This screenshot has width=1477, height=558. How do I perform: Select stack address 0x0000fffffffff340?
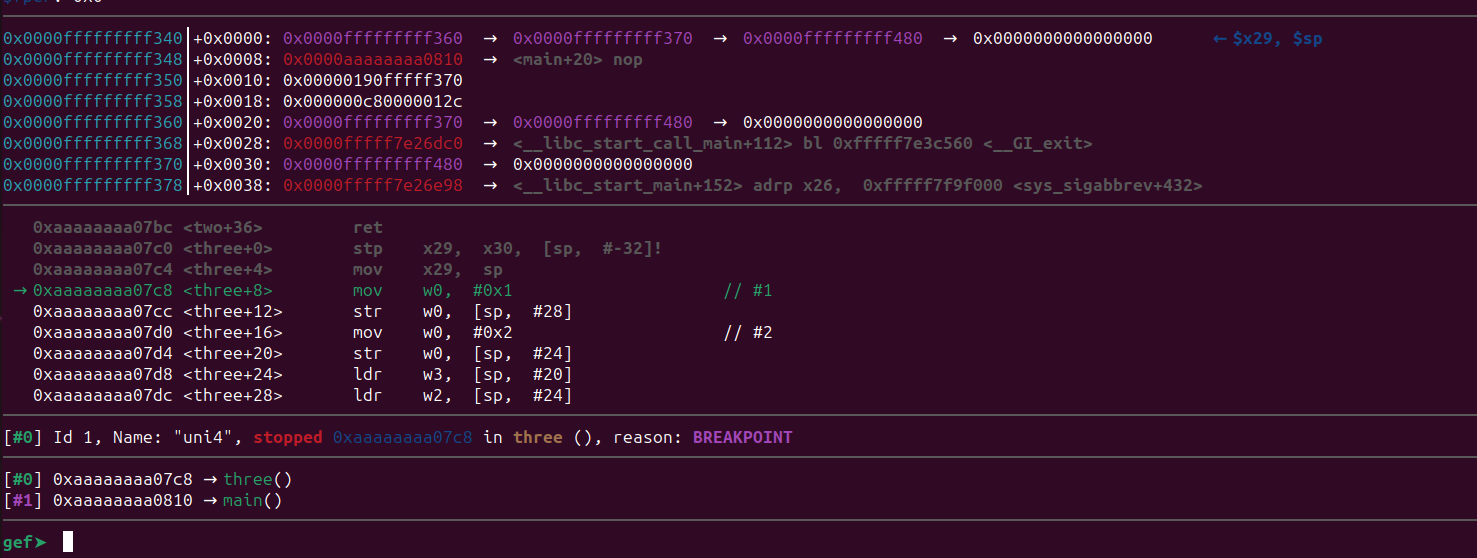(93, 39)
